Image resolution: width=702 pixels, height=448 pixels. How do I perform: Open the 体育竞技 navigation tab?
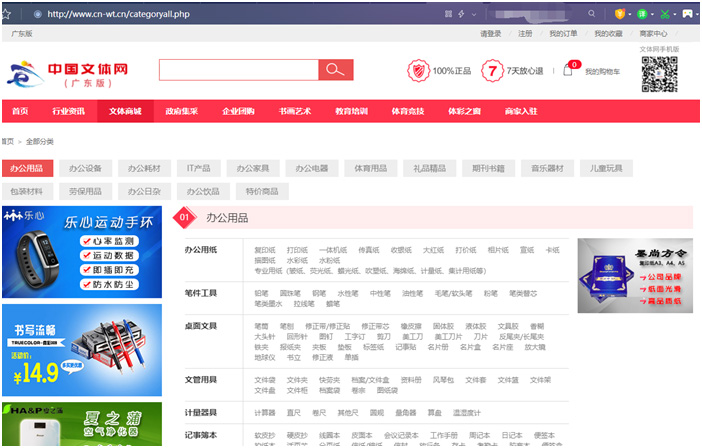(x=407, y=111)
